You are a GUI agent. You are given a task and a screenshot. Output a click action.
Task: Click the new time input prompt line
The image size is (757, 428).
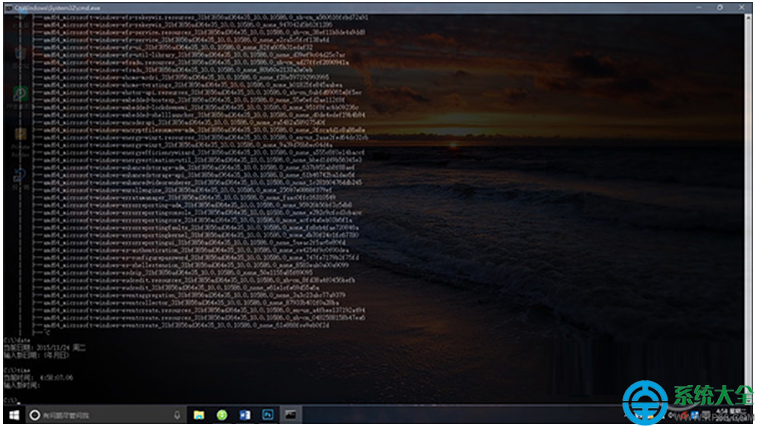[25, 384]
